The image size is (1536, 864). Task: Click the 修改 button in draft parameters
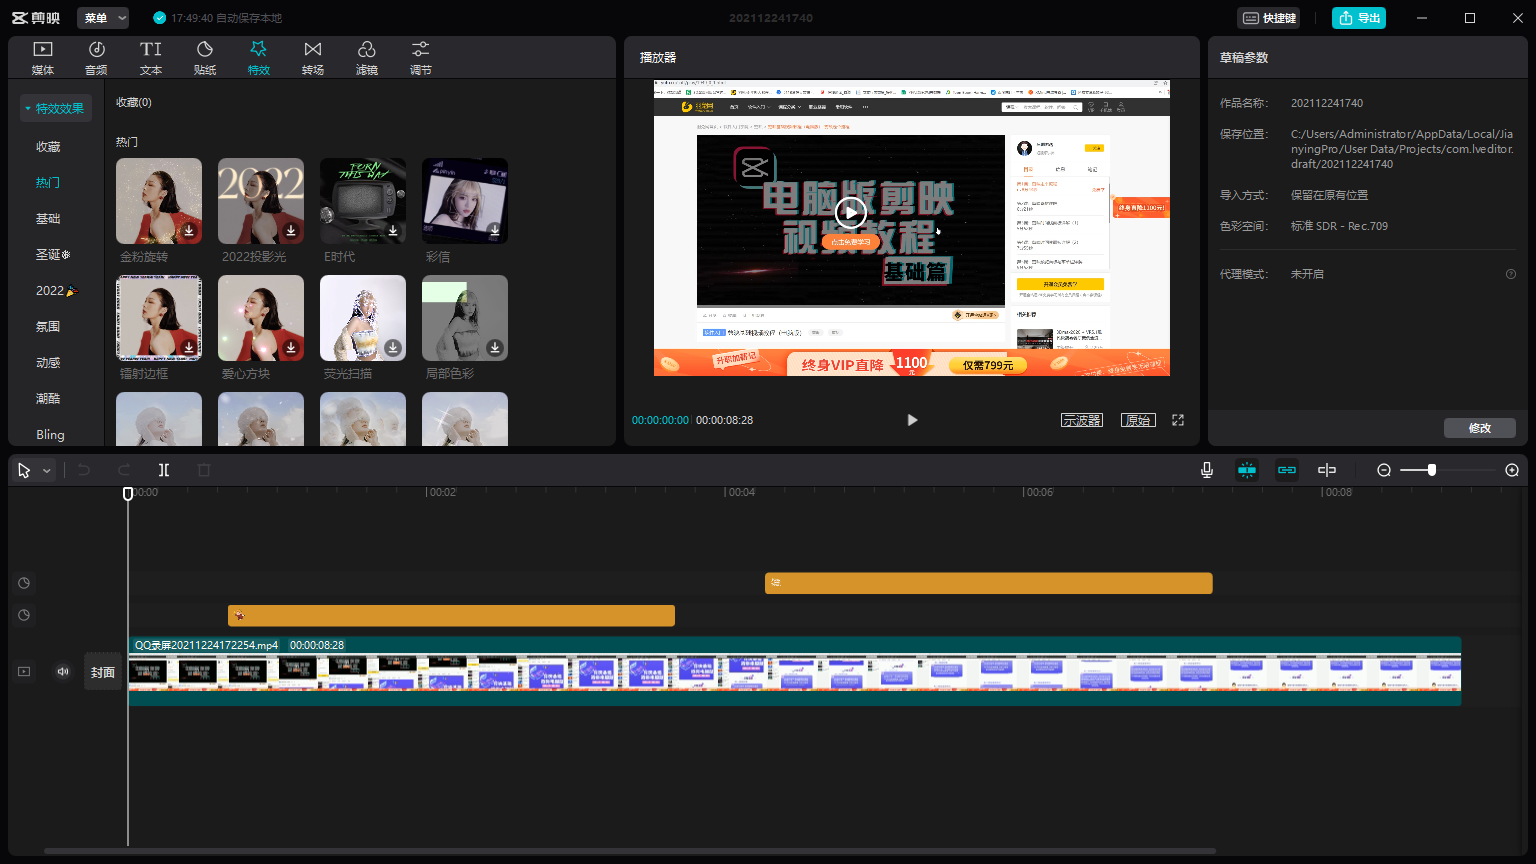pyautogui.click(x=1480, y=428)
